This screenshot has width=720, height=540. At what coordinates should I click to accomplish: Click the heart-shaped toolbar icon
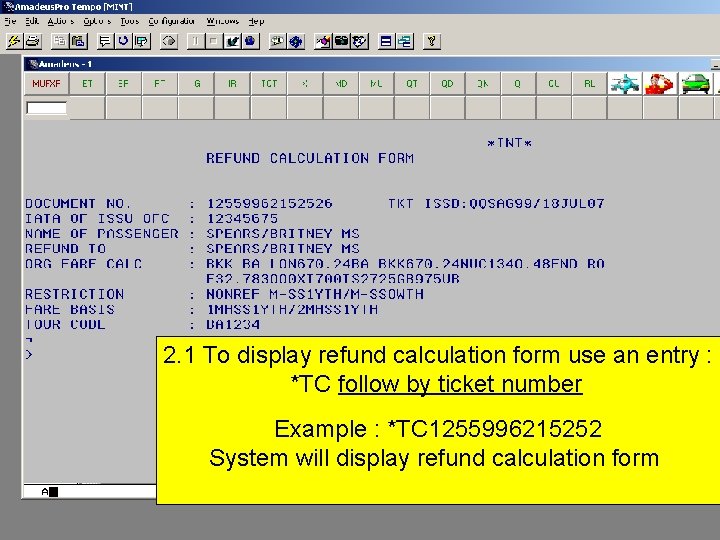tap(360, 41)
